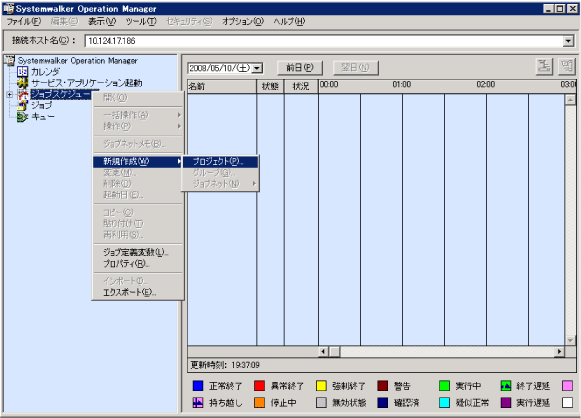Select the カレンダ tree item
This screenshot has width=581, height=418.
45,72
